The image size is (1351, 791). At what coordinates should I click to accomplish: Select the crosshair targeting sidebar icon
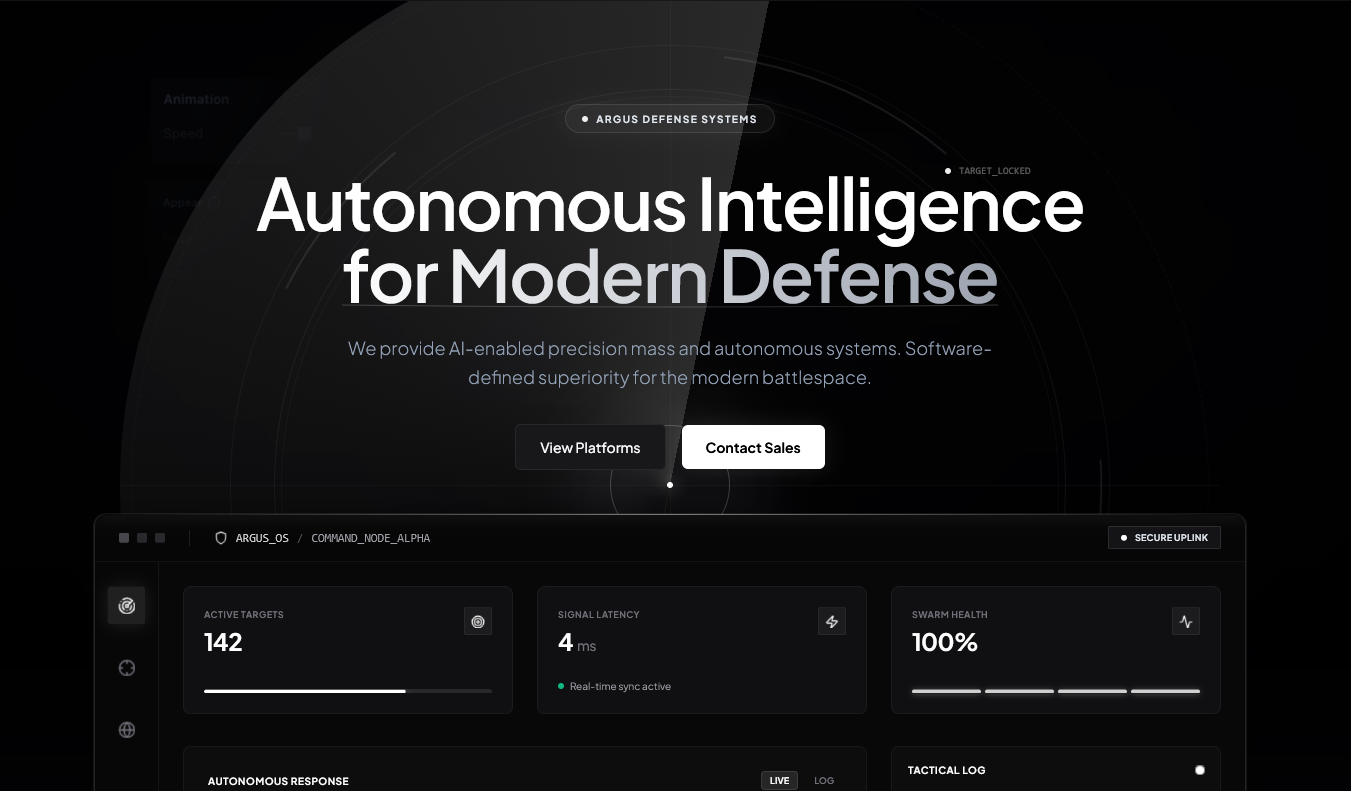coord(126,668)
